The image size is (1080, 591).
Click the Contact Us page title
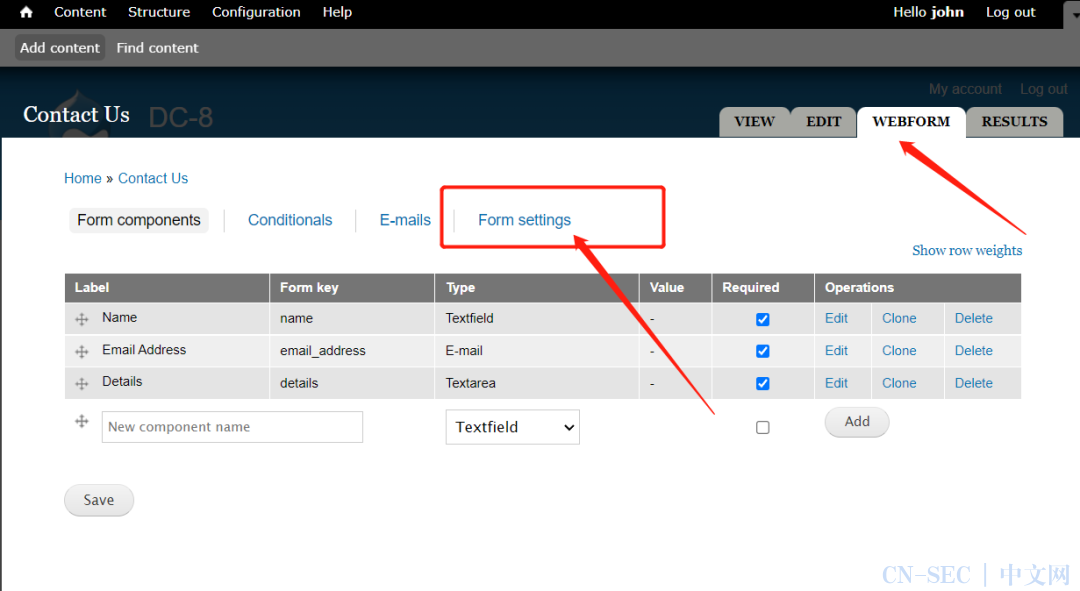point(76,114)
